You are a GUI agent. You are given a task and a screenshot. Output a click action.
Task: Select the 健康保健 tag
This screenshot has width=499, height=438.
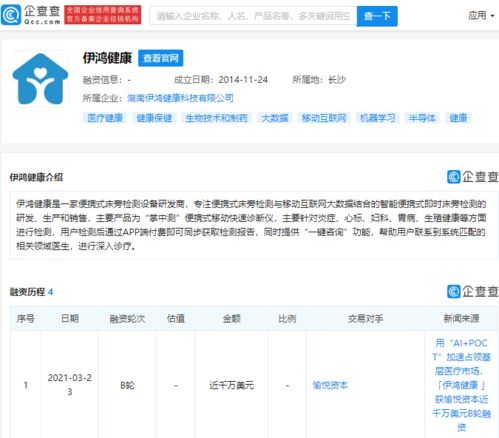pos(154,118)
